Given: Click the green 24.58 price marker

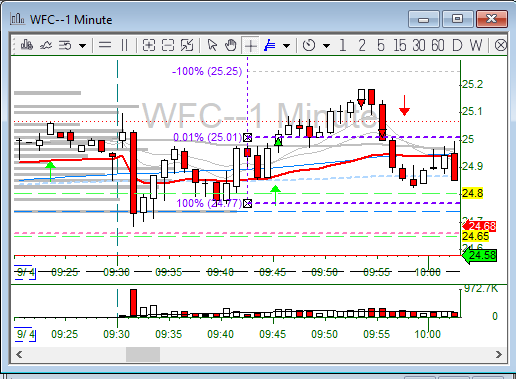Looking at the screenshot, I should 479,255.
